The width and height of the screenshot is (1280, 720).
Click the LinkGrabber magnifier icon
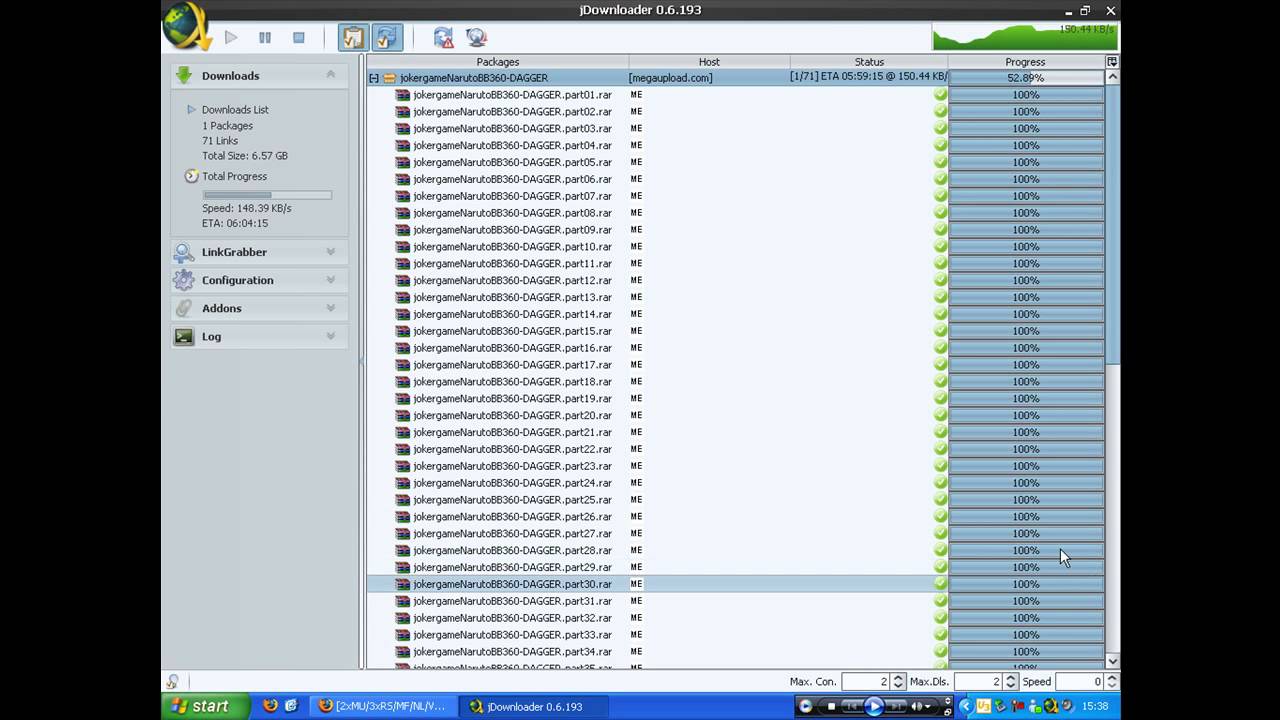click(184, 252)
